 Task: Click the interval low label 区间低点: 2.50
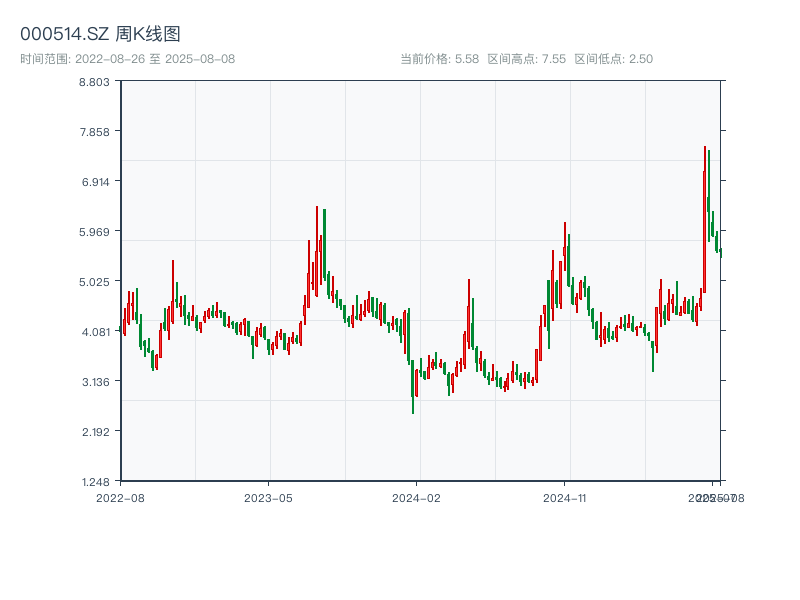click(x=614, y=59)
